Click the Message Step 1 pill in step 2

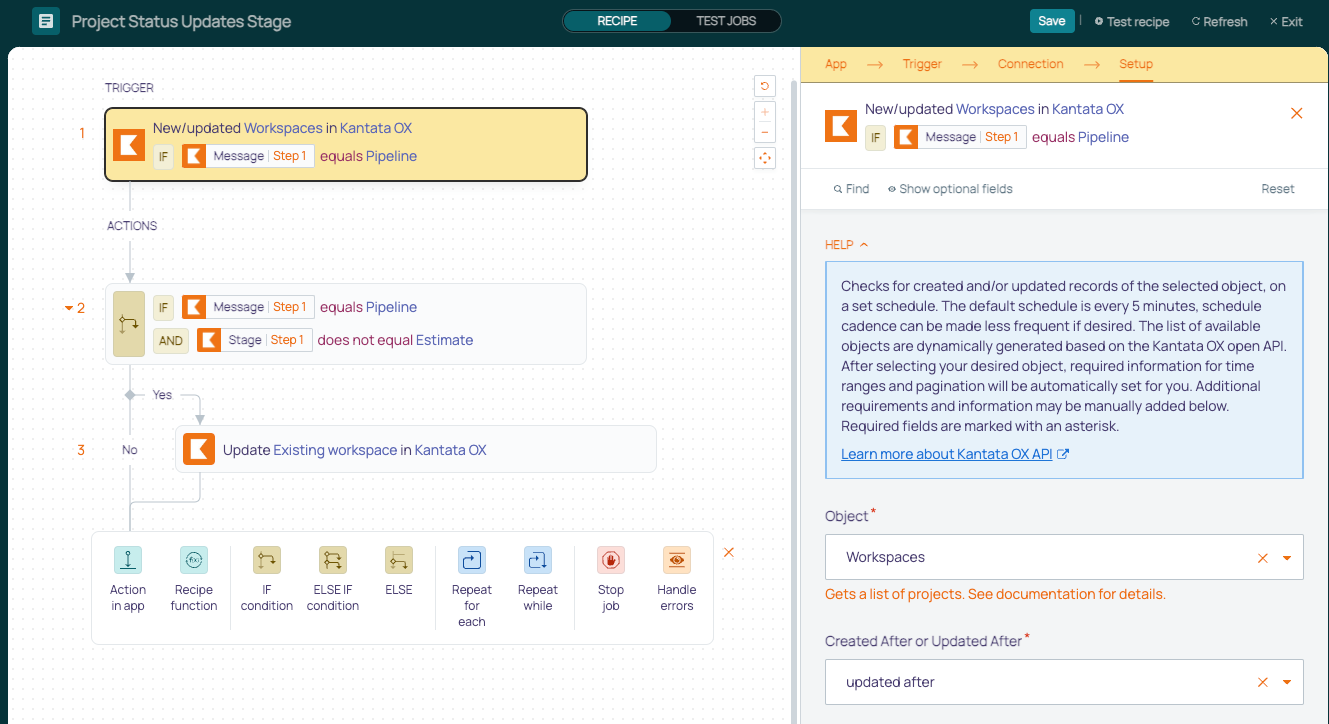tap(248, 307)
